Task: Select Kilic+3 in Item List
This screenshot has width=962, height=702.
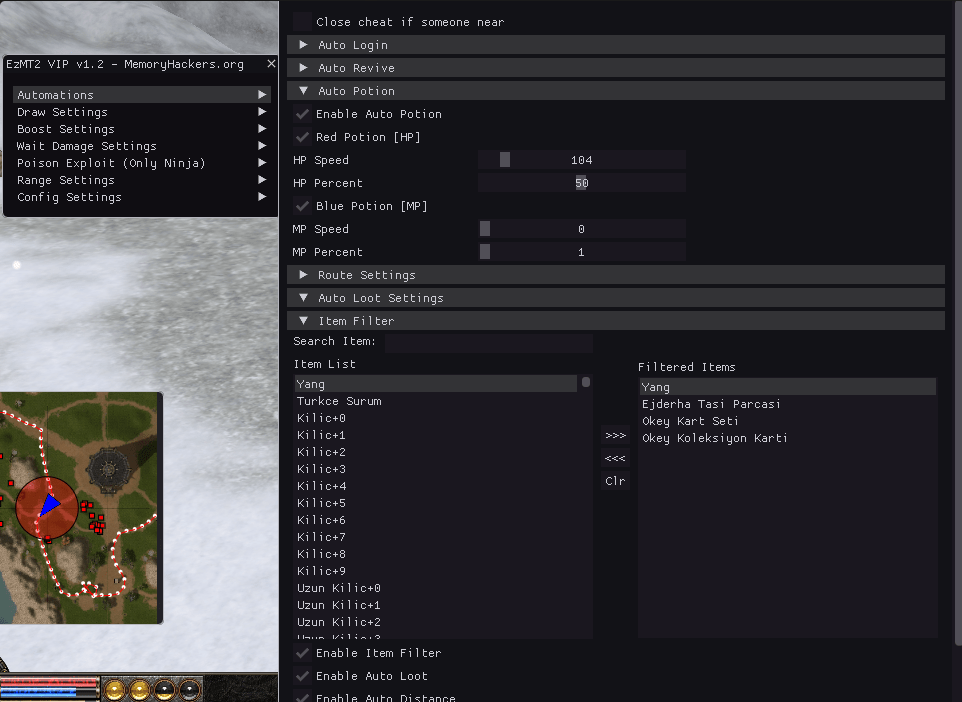Action: (x=436, y=469)
